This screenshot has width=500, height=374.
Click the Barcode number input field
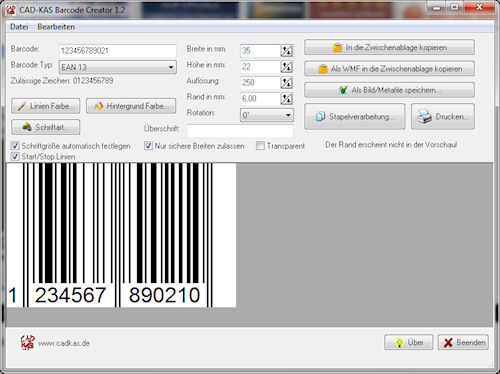click(117, 51)
